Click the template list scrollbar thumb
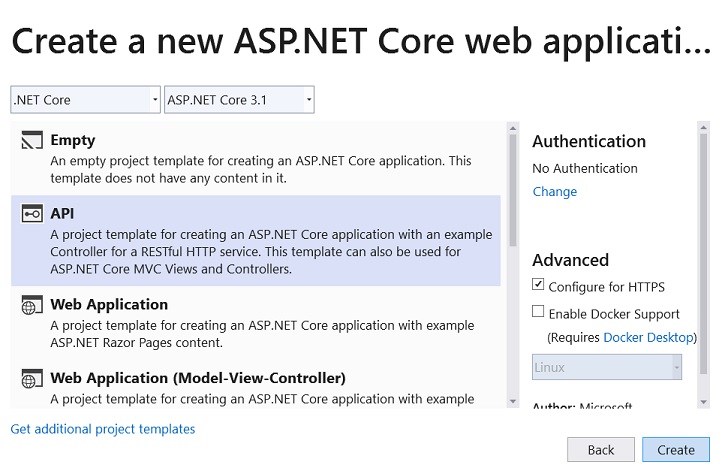The width and height of the screenshot is (728, 471). coord(513,190)
